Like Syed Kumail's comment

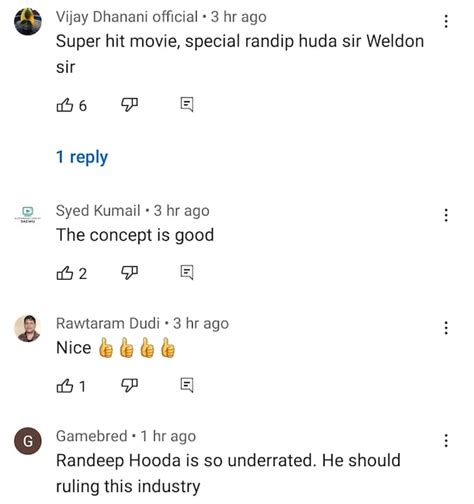(65, 273)
